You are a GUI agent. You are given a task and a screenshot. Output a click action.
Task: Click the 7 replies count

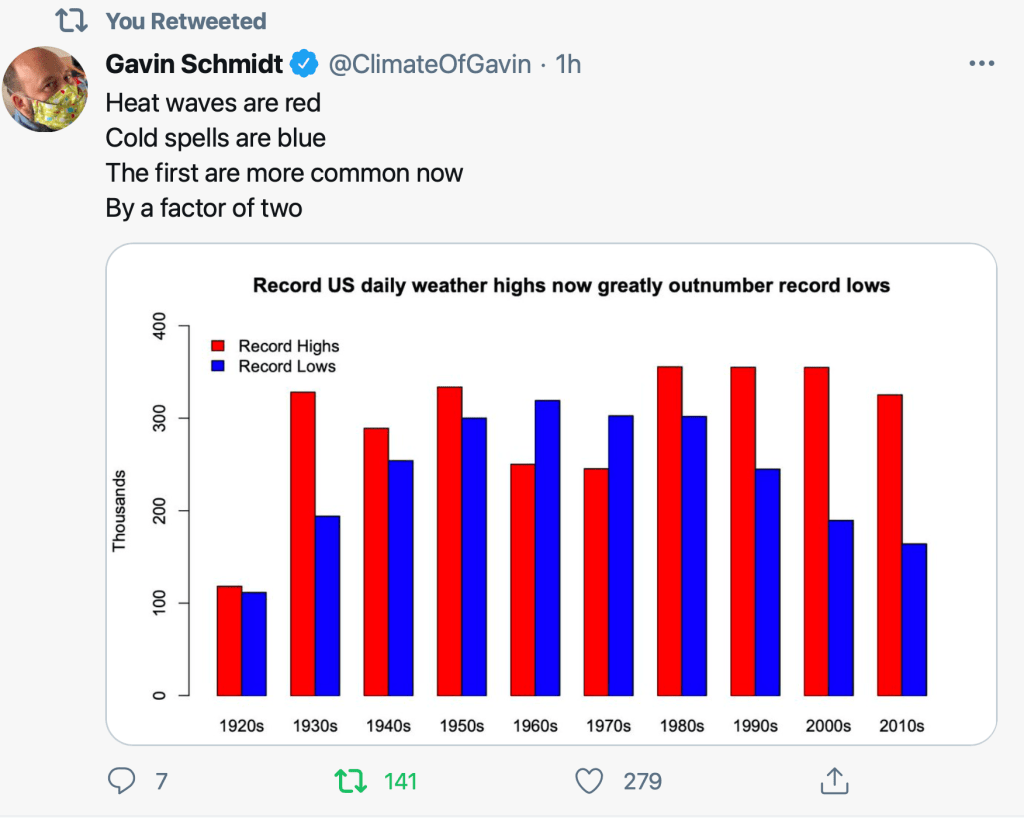coord(161,781)
